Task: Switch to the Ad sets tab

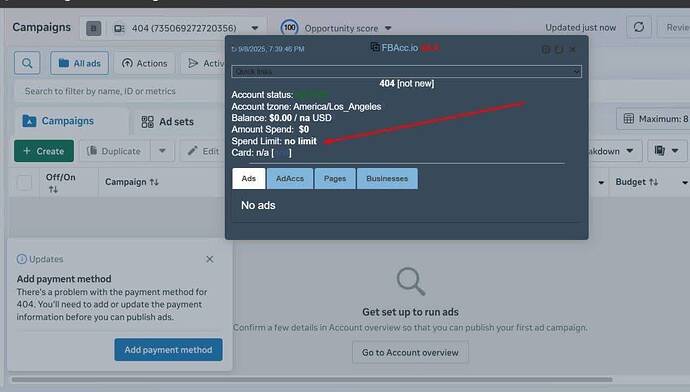Action: tap(168, 122)
